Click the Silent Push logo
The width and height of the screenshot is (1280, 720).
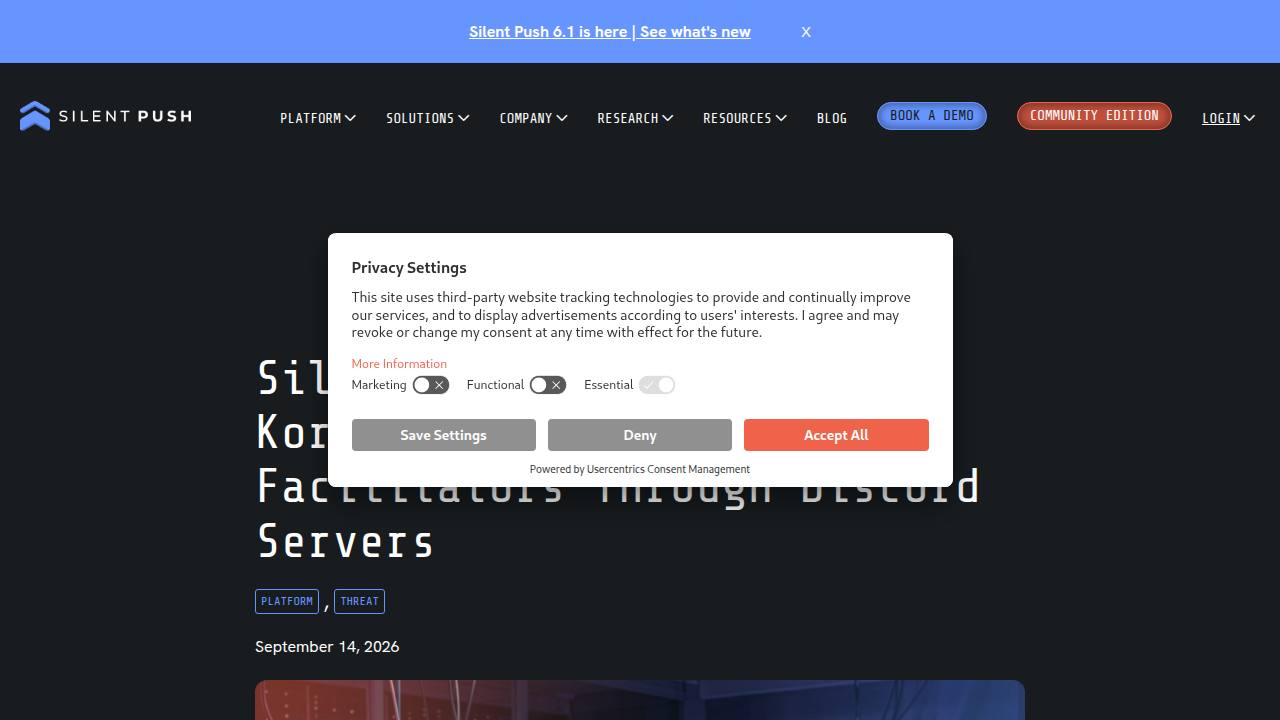tap(105, 116)
